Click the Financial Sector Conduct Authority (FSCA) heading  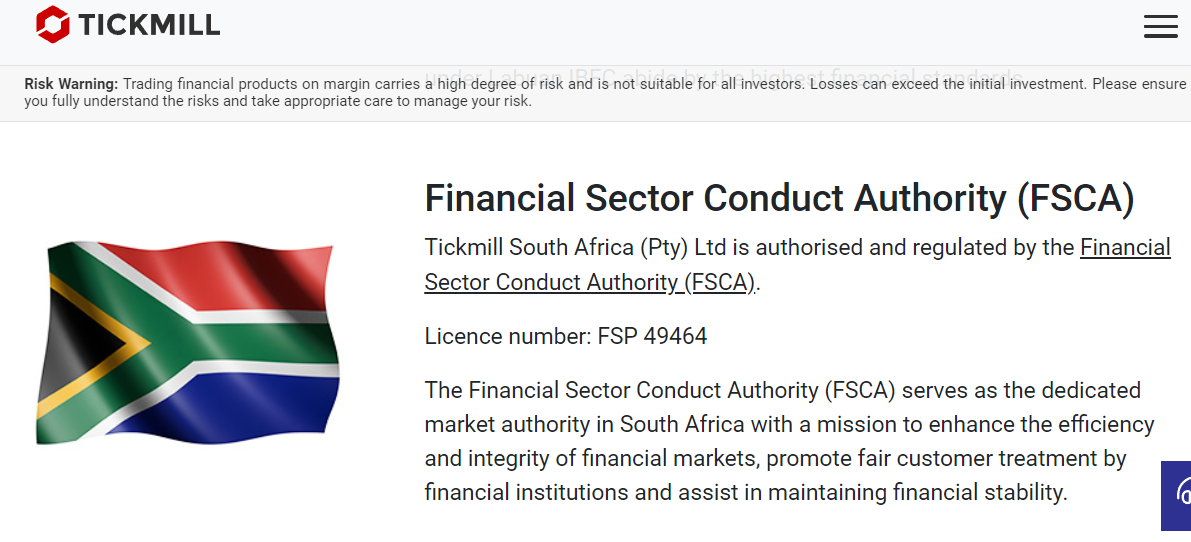[x=779, y=198]
